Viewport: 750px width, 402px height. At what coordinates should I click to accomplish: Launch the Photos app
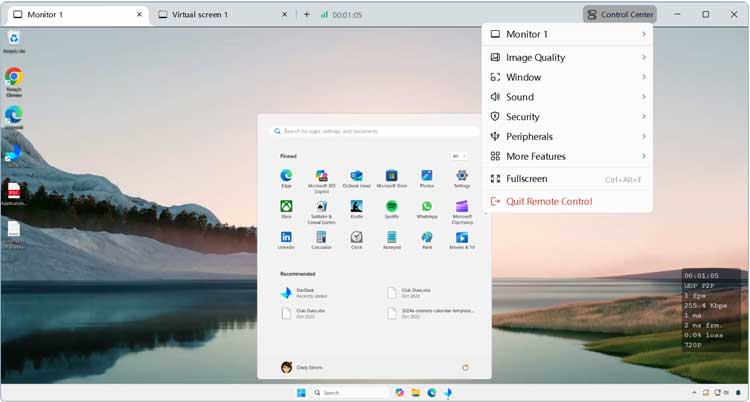pos(427,179)
